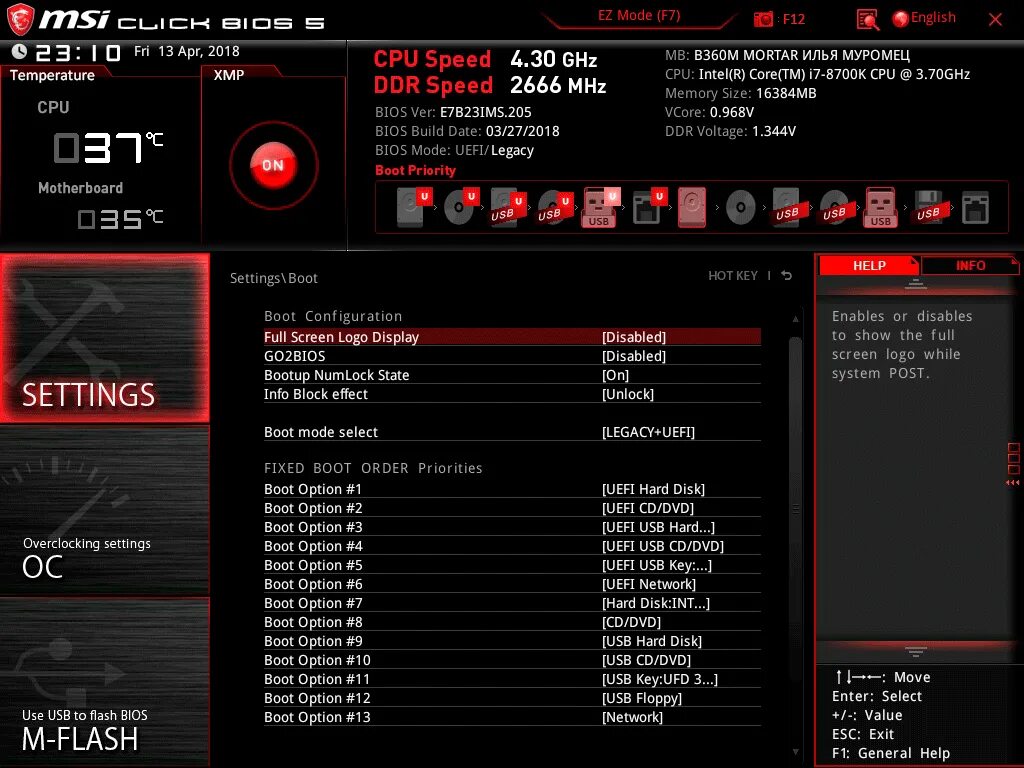Screen dimensions: 1024x768
Task: Click the favorites arrows on the right edge
Action: pos(1013,483)
